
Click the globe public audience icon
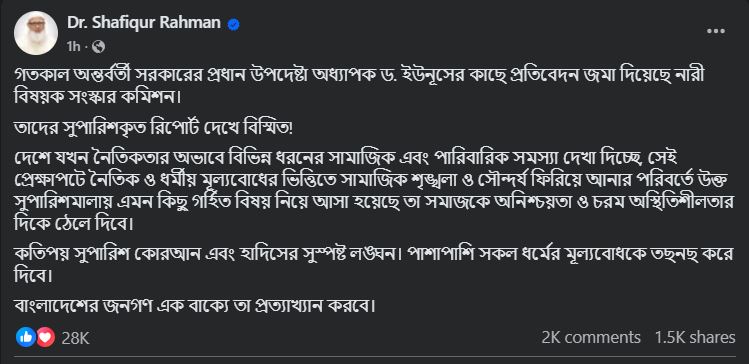pyautogui.click(x=98, y=46)
